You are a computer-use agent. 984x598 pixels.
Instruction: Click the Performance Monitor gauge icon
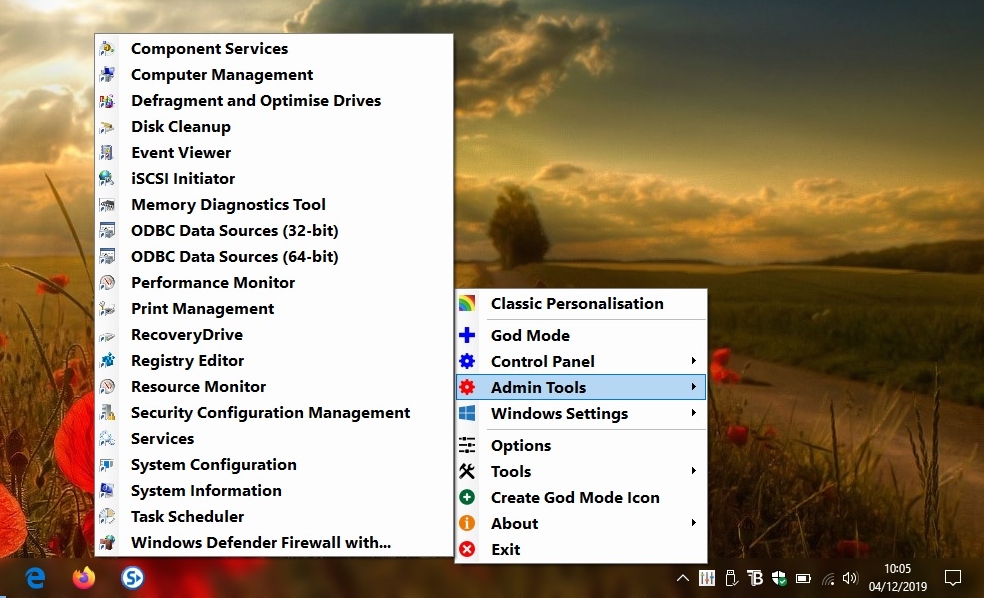coord(107,283)
